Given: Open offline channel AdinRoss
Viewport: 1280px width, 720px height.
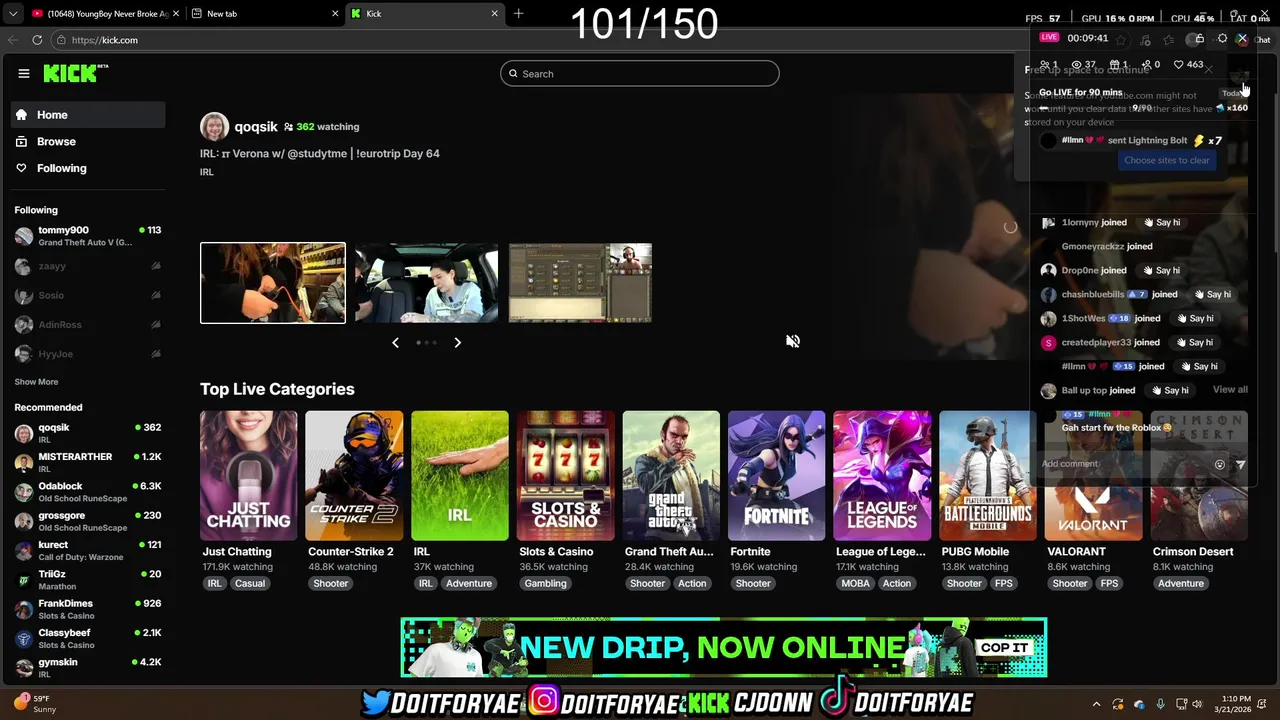Looking at the screenshot, I should coord(88,324).
